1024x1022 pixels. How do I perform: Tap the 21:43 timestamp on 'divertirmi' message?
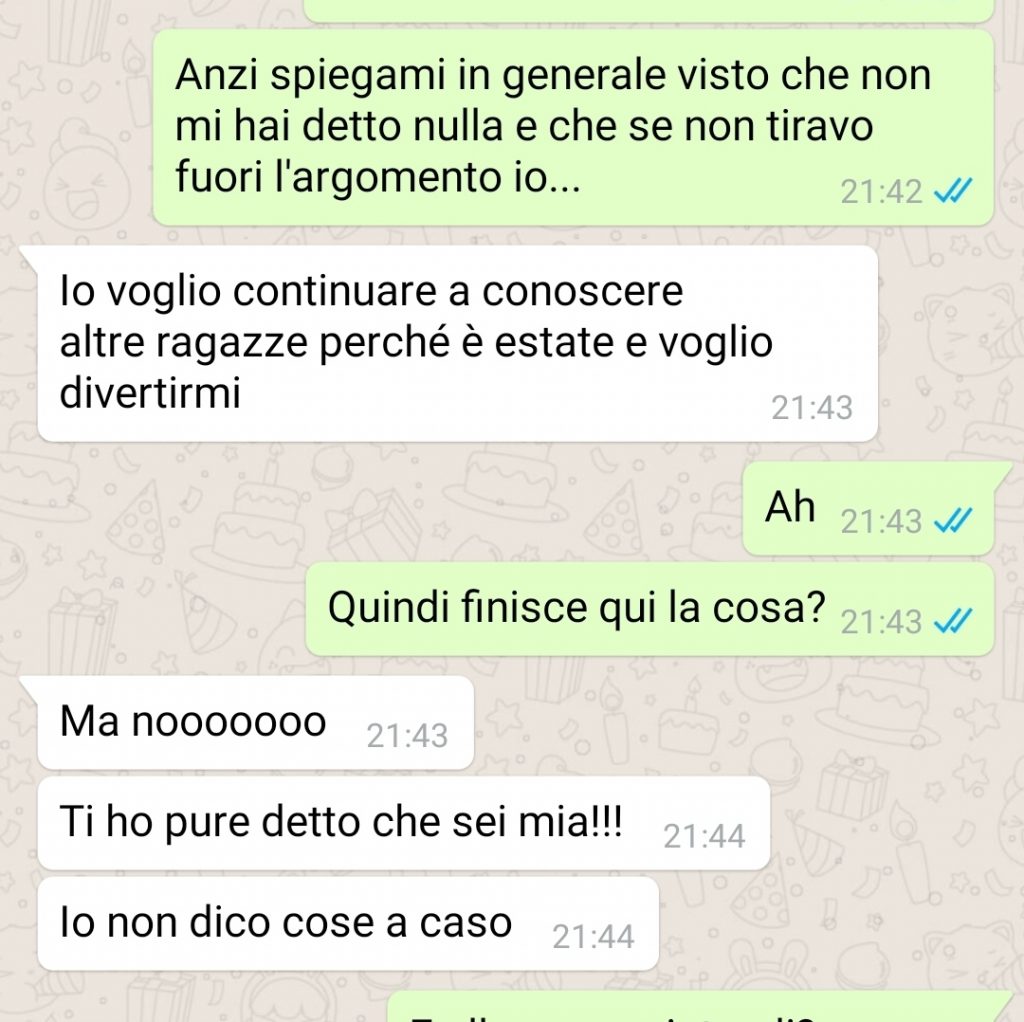[x=812, y=408]
